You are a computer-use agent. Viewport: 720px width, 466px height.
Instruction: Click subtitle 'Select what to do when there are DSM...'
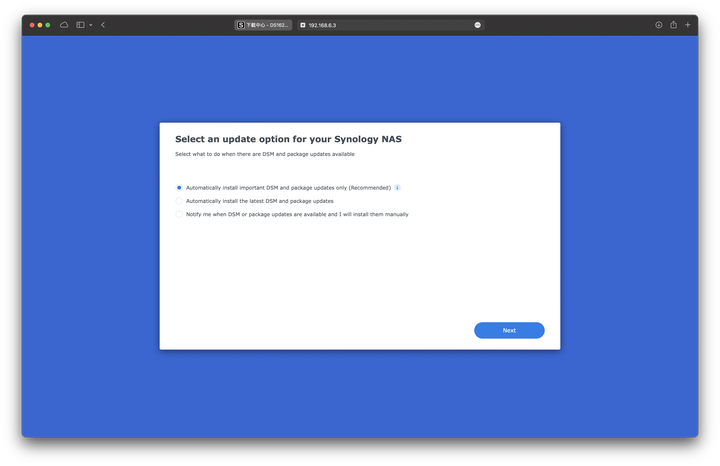(265, 154)
